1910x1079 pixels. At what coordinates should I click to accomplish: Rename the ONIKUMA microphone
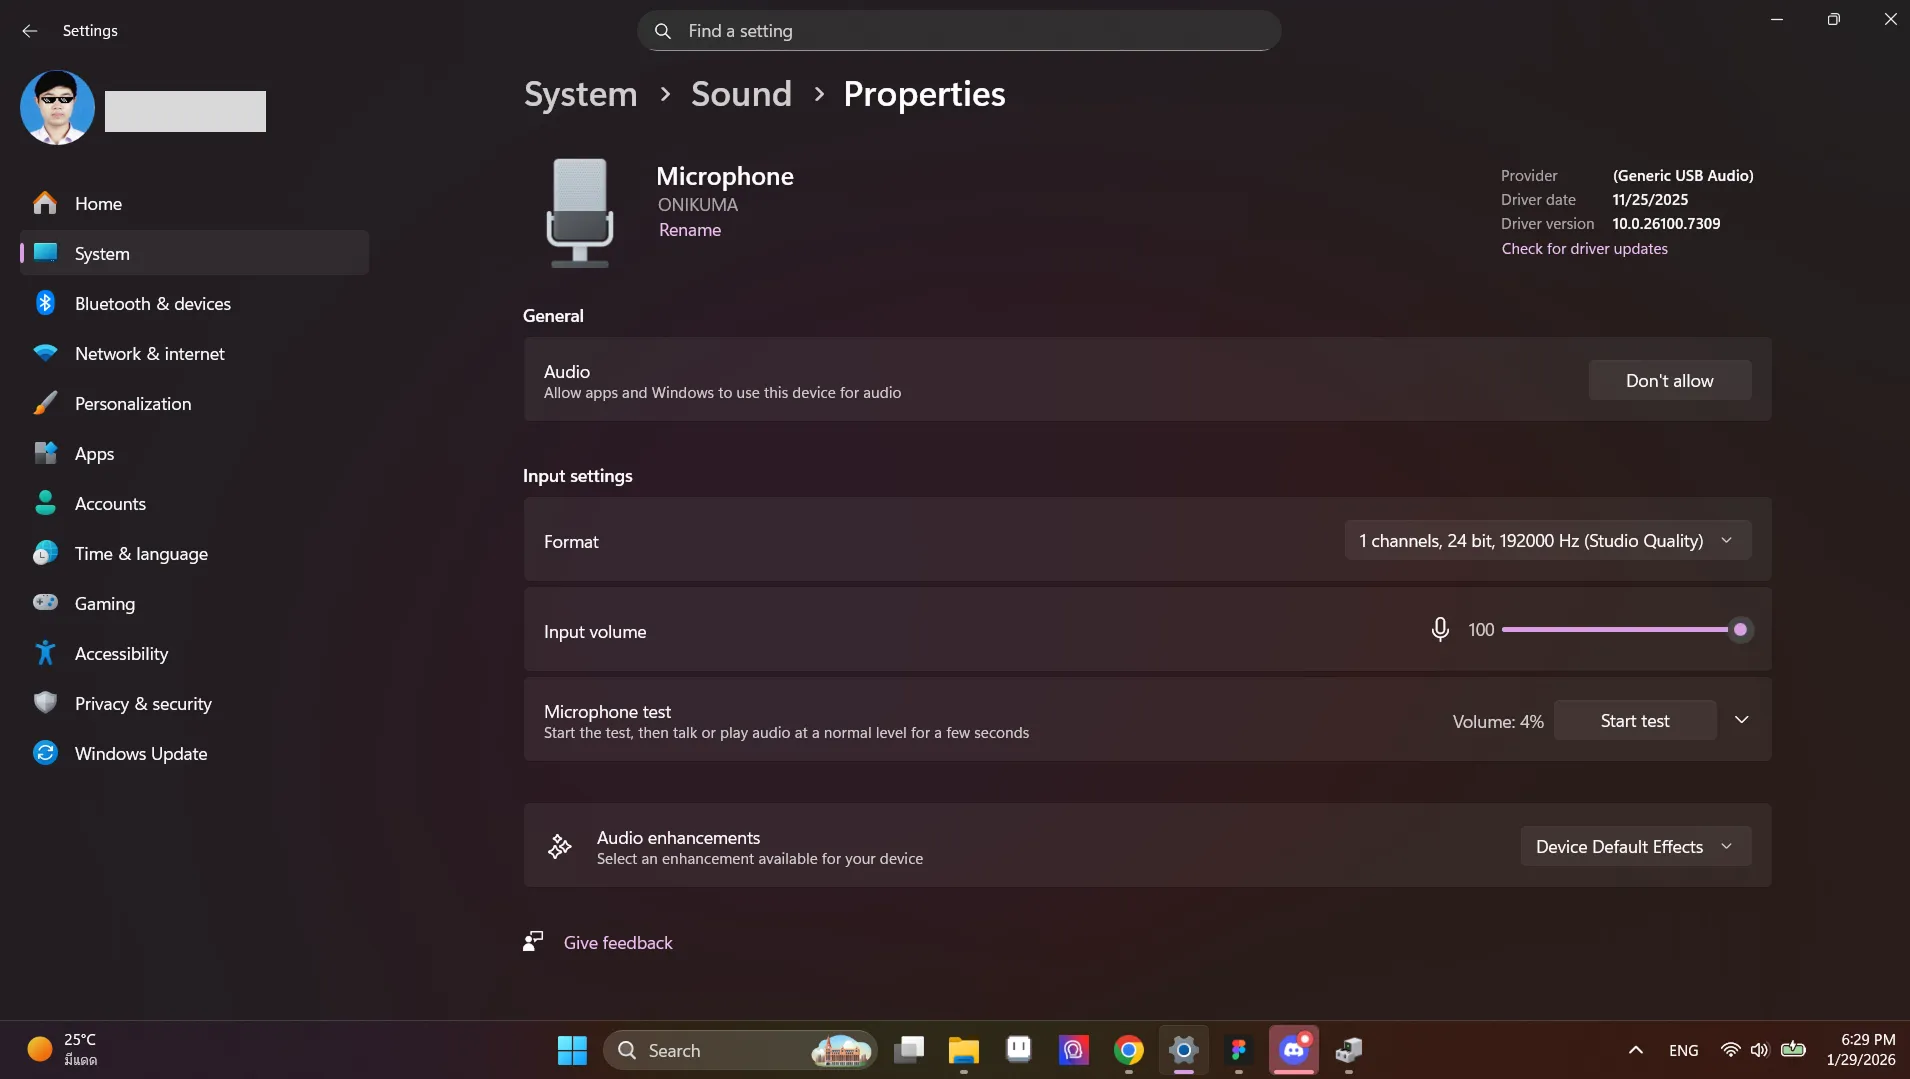[x=689, y=230]
